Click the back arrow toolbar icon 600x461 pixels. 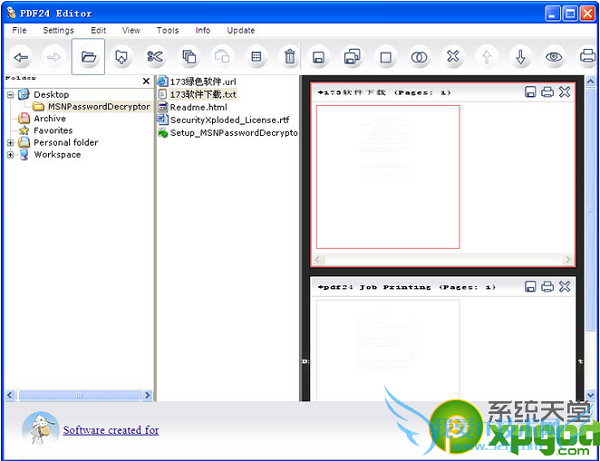pyautogui.click(x=20, y=57)
